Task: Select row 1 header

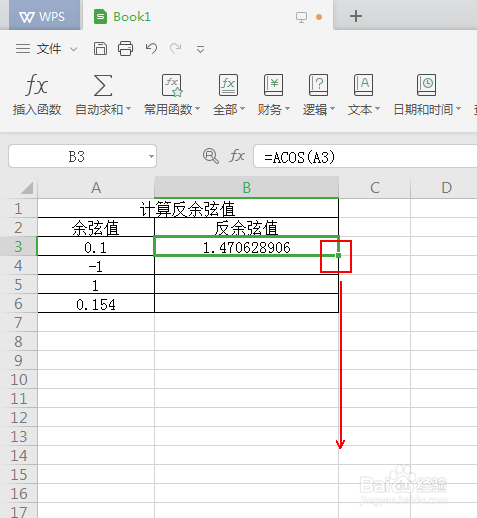Action: [18, 209]
